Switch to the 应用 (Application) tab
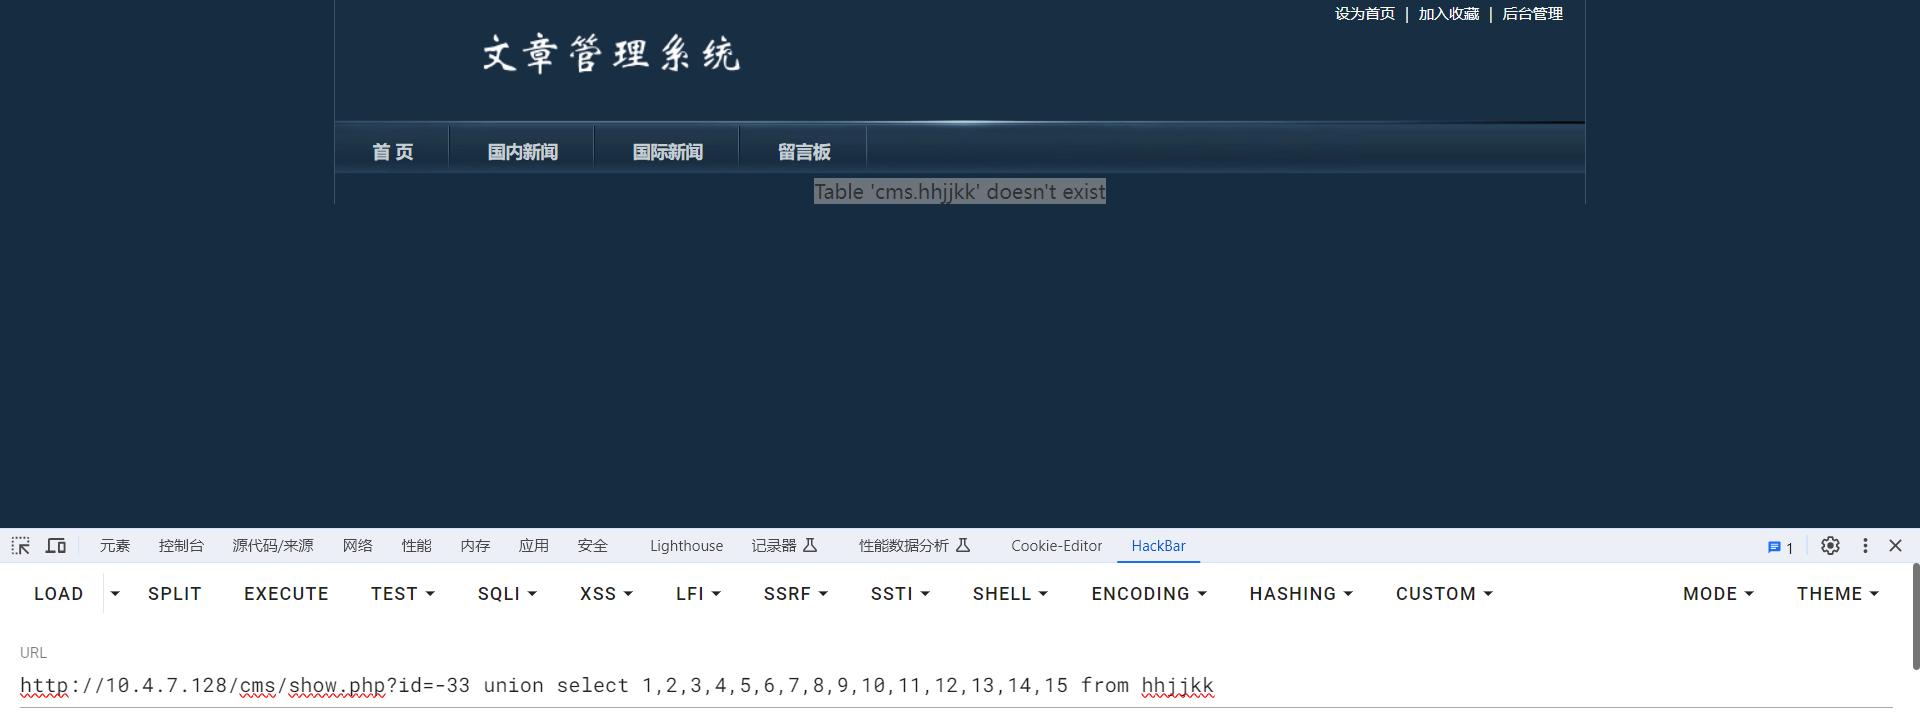 point(534,546)
